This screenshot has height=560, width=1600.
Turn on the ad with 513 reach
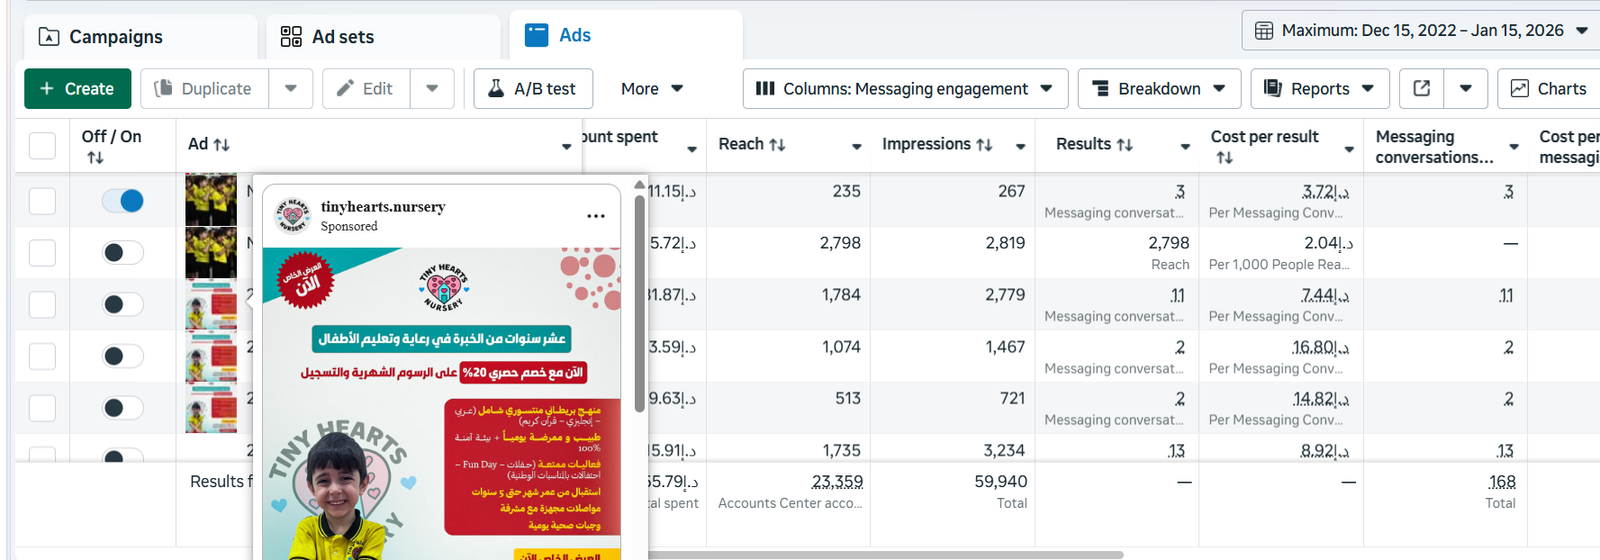[x=123, y=408]
